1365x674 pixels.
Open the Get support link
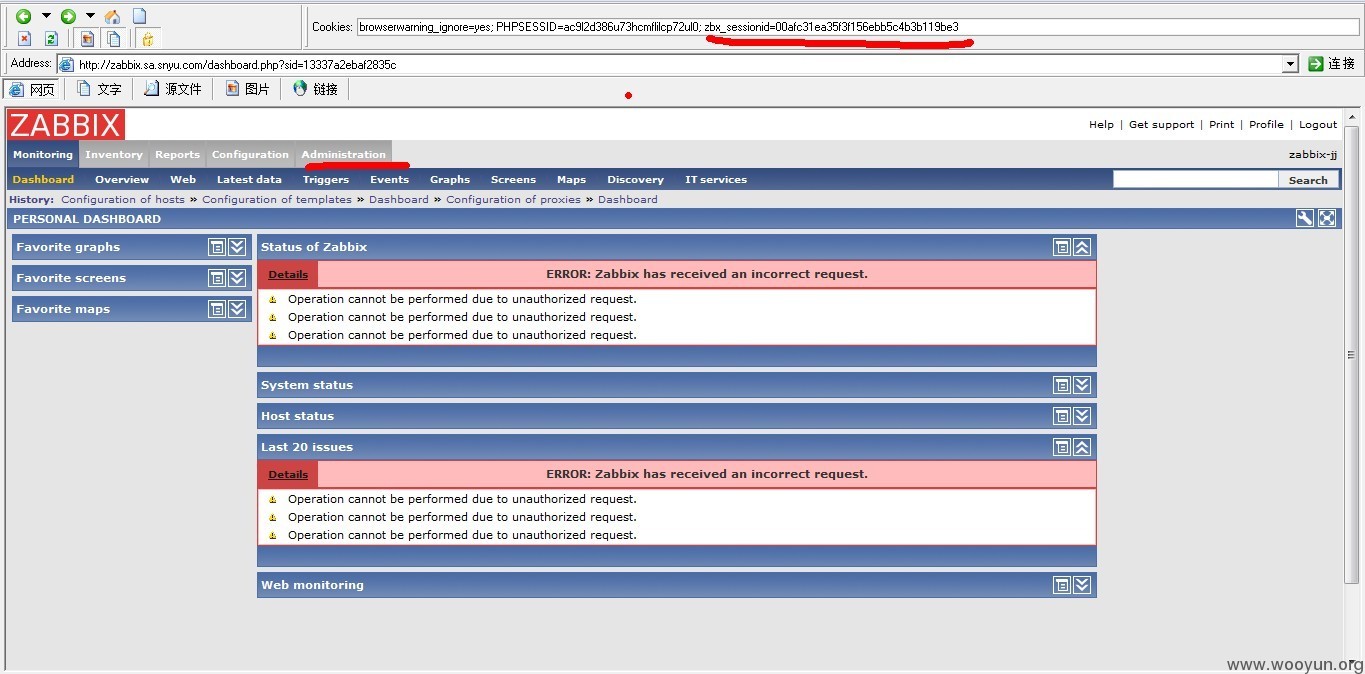(x=1161, y=125)
